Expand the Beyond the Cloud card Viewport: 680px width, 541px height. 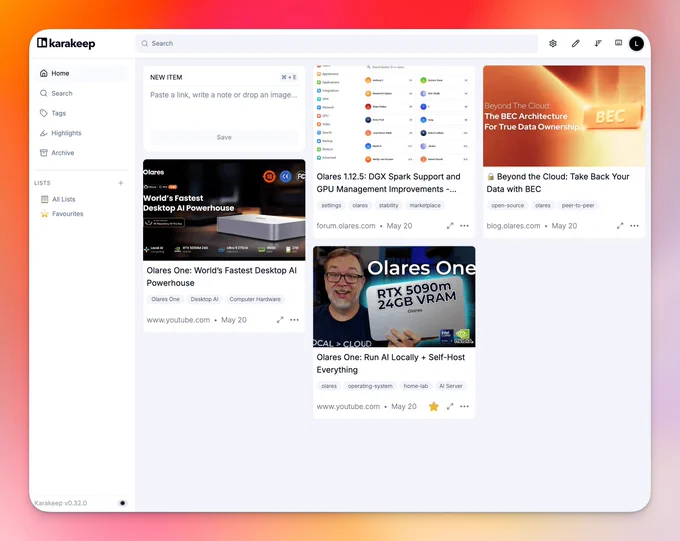pos(620,226)
